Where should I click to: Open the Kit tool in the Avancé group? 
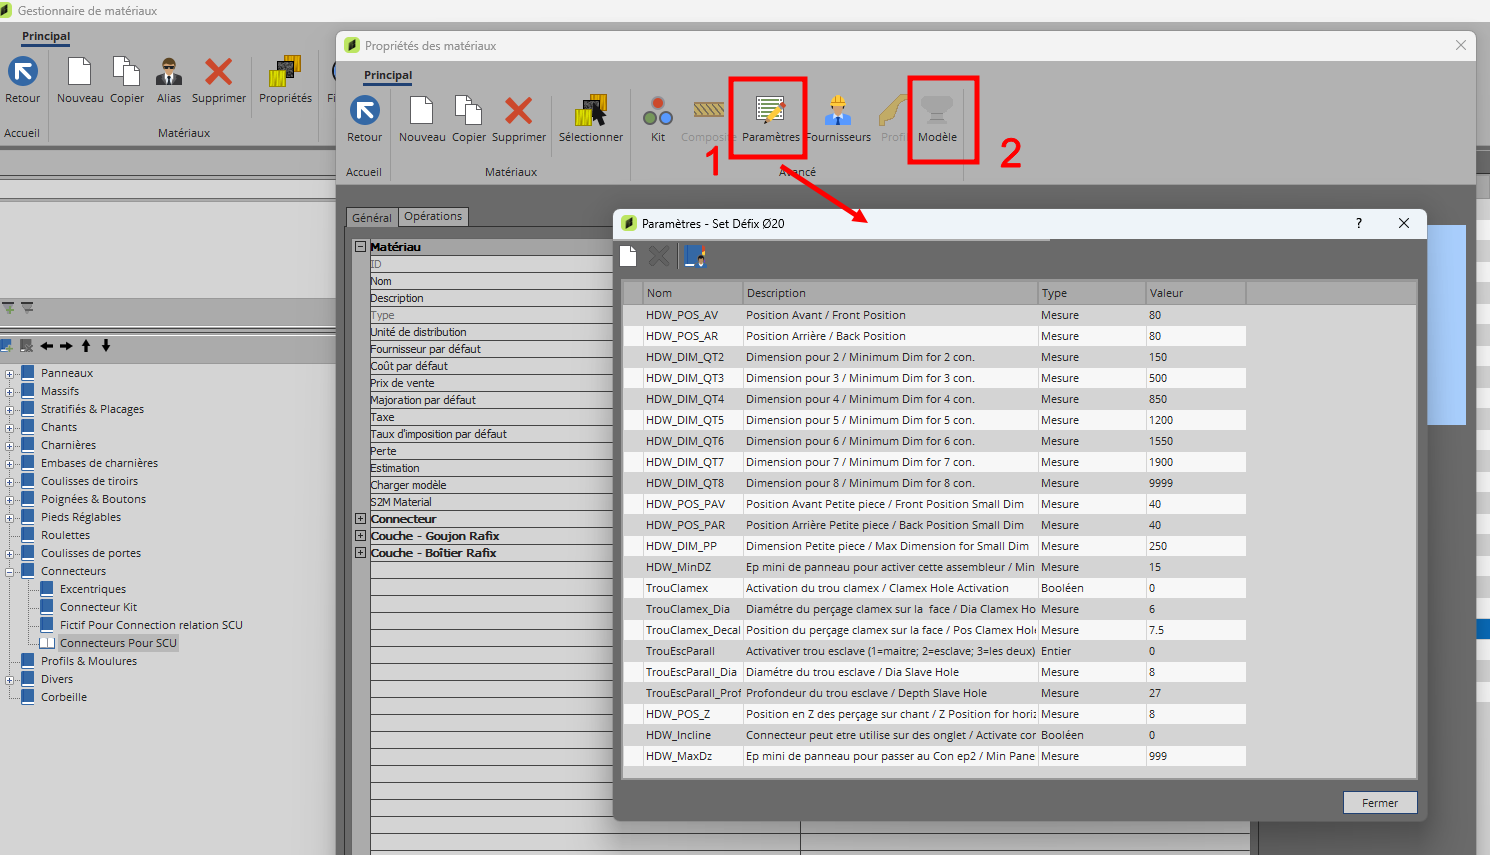(658, 120)
